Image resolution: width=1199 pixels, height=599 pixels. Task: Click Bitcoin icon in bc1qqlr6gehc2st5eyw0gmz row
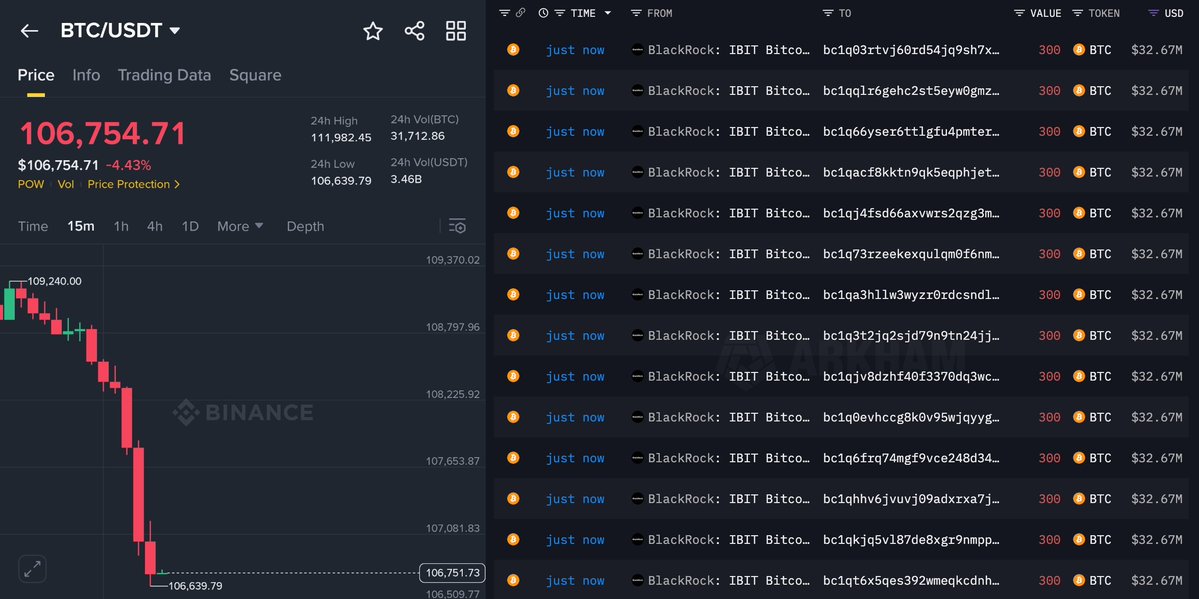tap(513, 90)
